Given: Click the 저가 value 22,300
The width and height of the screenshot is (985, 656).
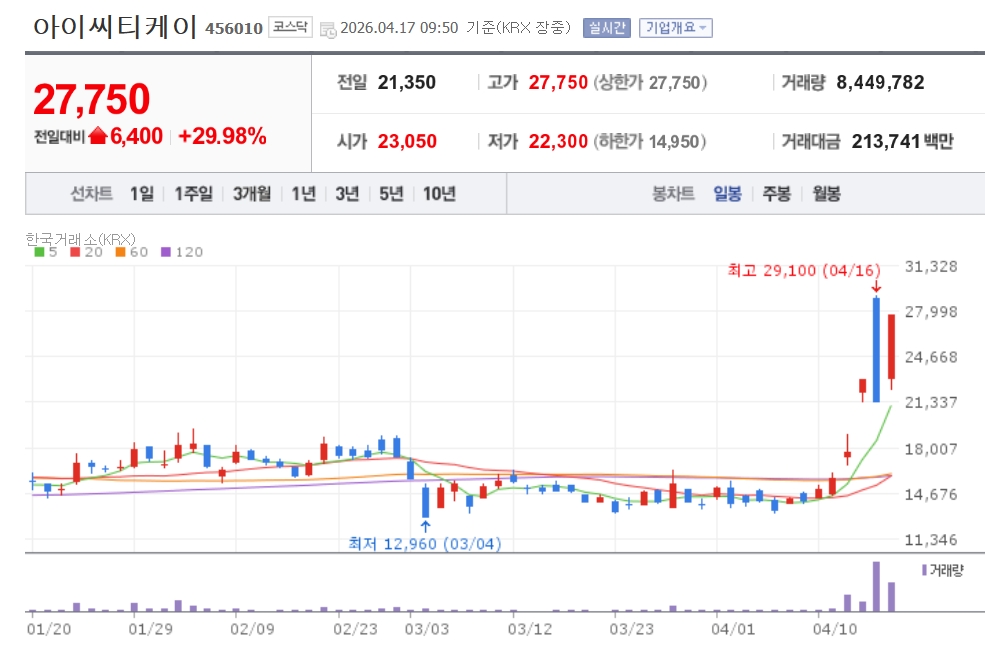Looking at the screenshot, I should tap(558, 141).
